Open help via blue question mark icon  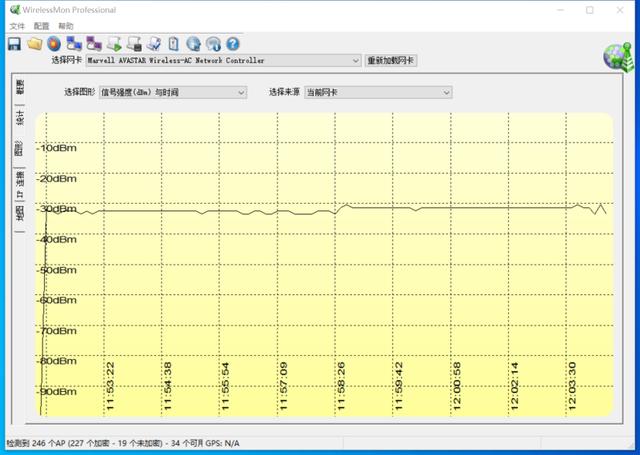tap(232, 44)
